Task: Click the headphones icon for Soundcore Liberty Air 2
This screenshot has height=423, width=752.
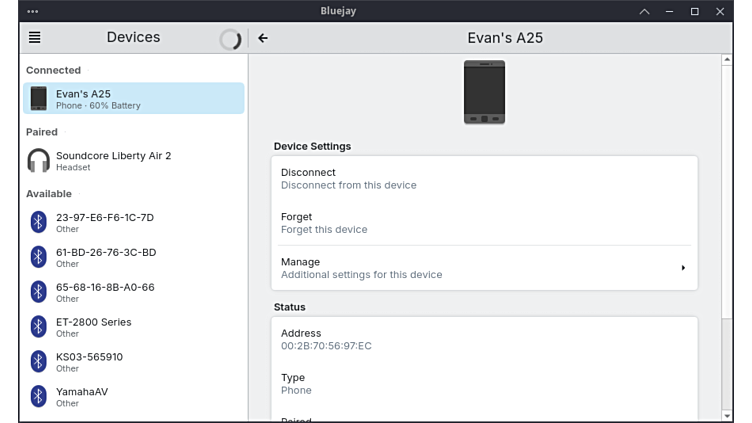Action: click(38, 160)
